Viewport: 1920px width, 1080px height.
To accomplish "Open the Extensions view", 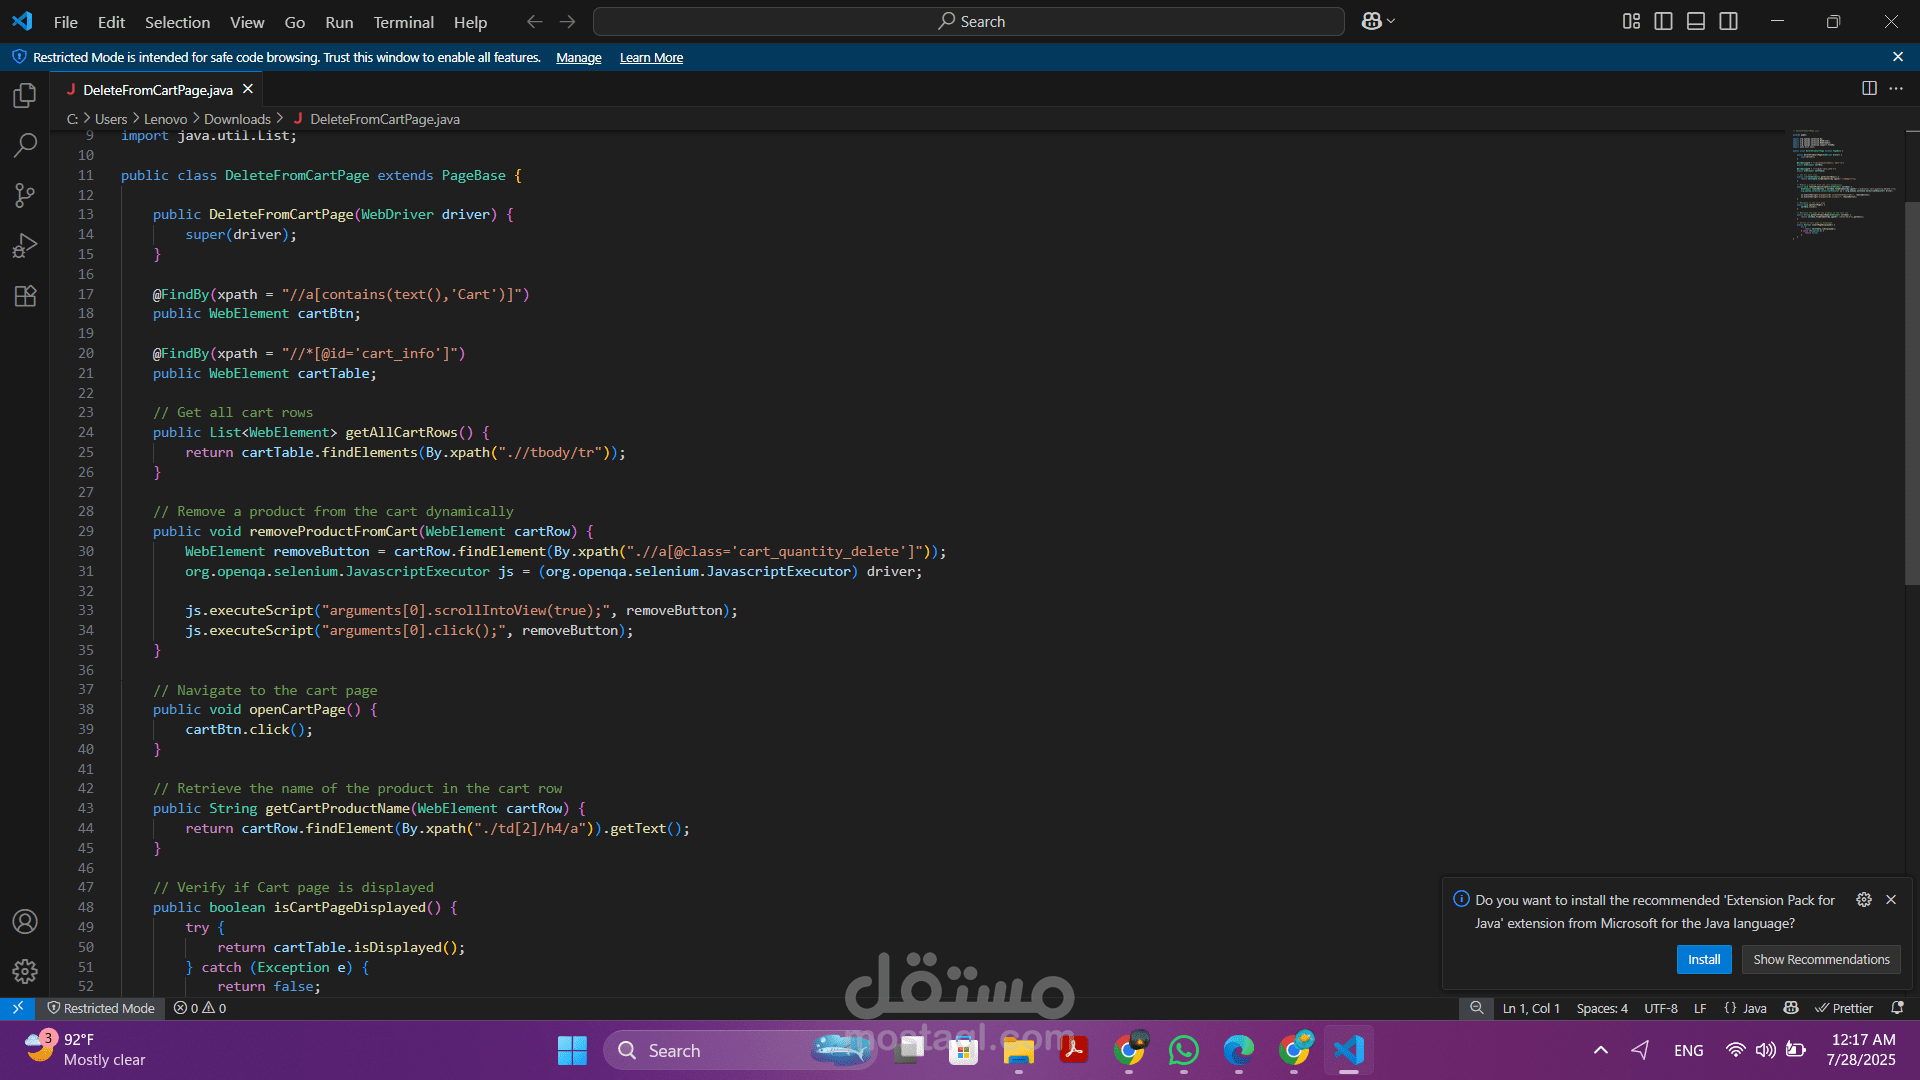I will 25,296.
